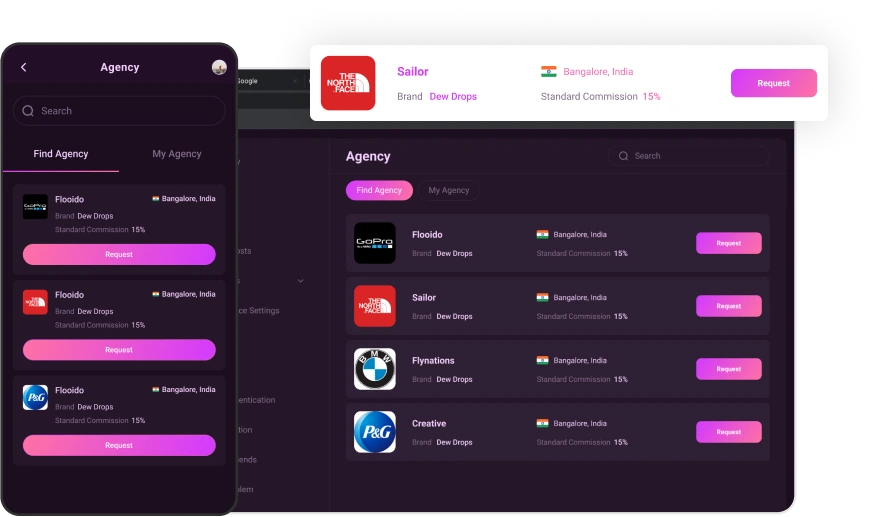
Task: Expand the sidebar chevron dropdown
Action: pyautogui.click(x=301, y=280)
